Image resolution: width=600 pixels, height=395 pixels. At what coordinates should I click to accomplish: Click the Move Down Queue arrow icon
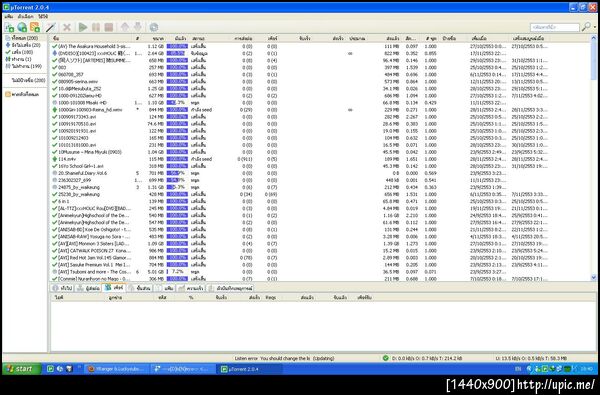point(138,27)
